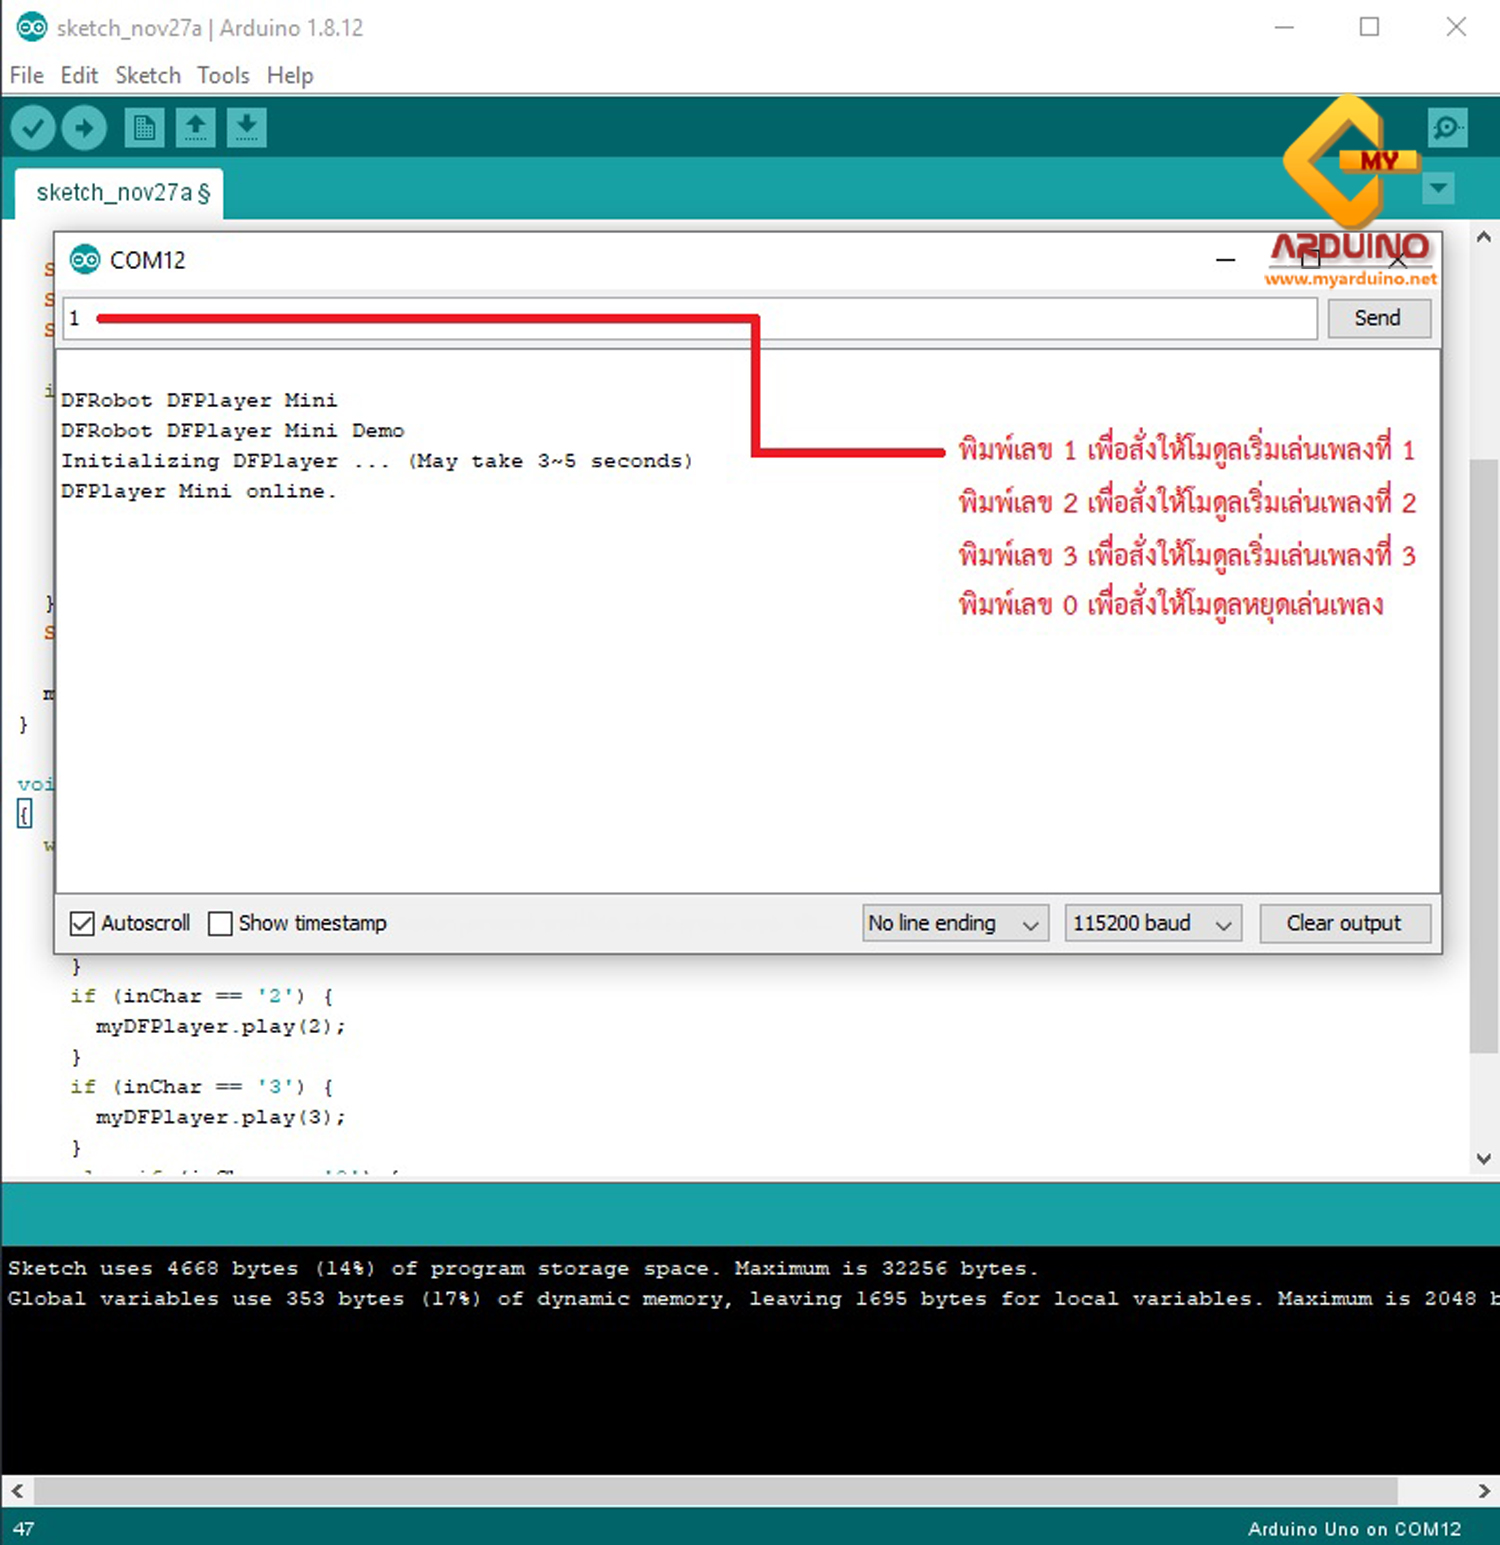Open the Tools menu
Screen dimensions: 1500x1545
(x=222, y=75)
